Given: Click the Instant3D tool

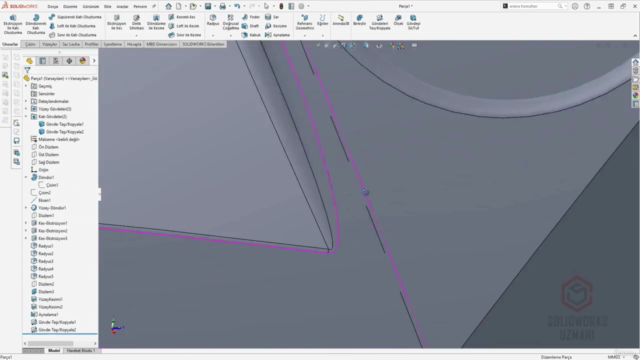Looking at the screenshot, I should pos(340,20).
